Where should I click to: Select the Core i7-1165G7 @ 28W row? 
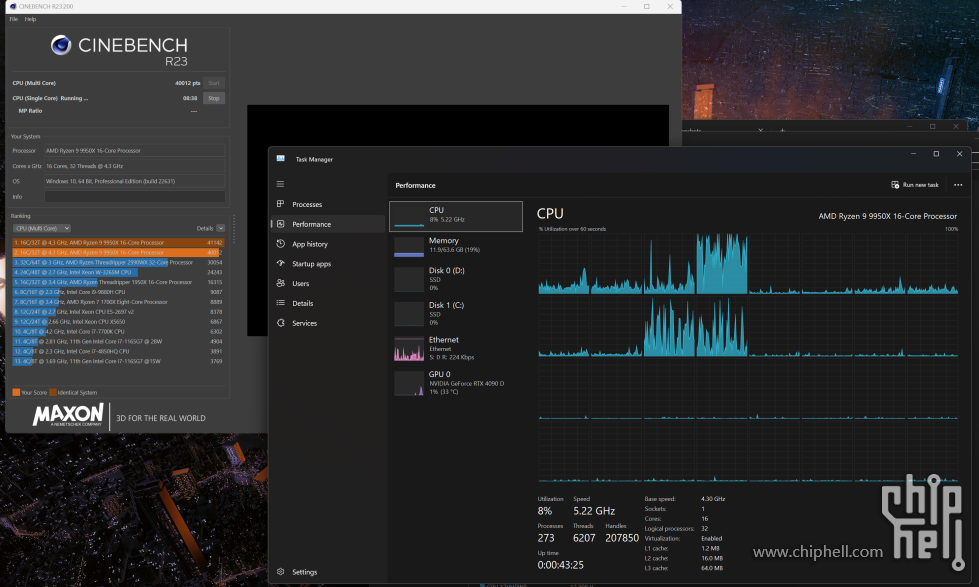click(x=117, y=342)
